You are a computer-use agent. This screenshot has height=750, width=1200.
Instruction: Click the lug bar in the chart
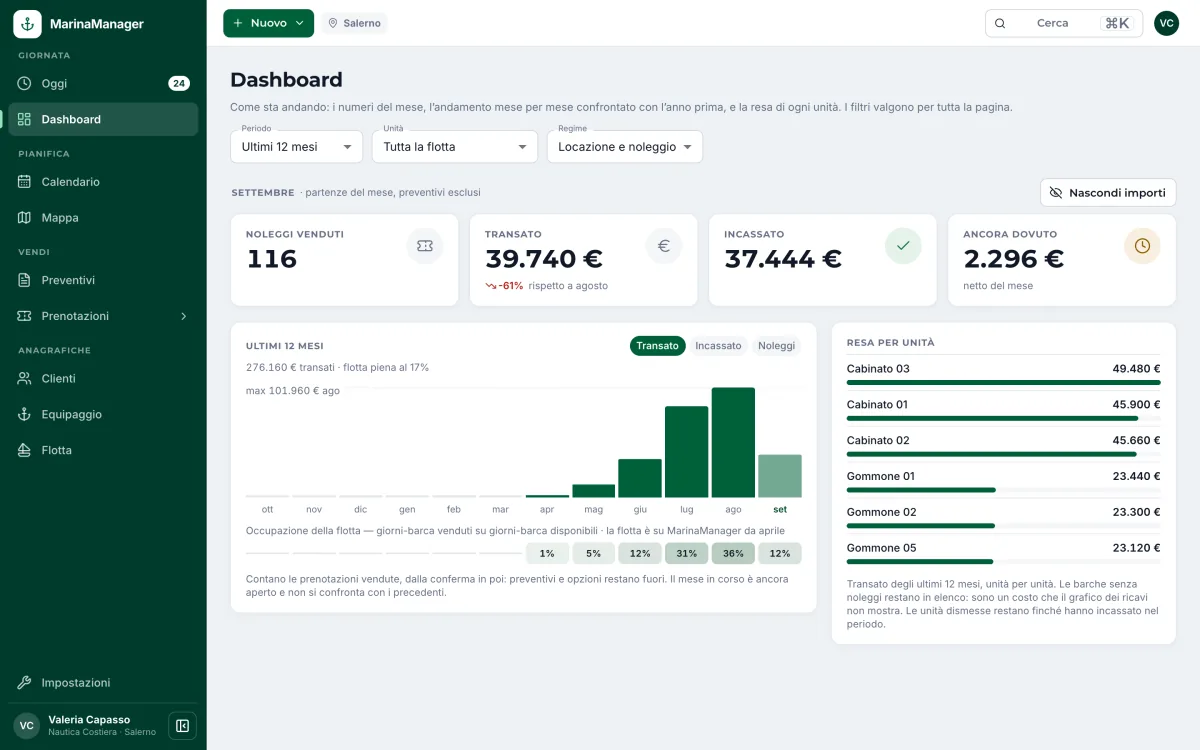pos(686,451)
